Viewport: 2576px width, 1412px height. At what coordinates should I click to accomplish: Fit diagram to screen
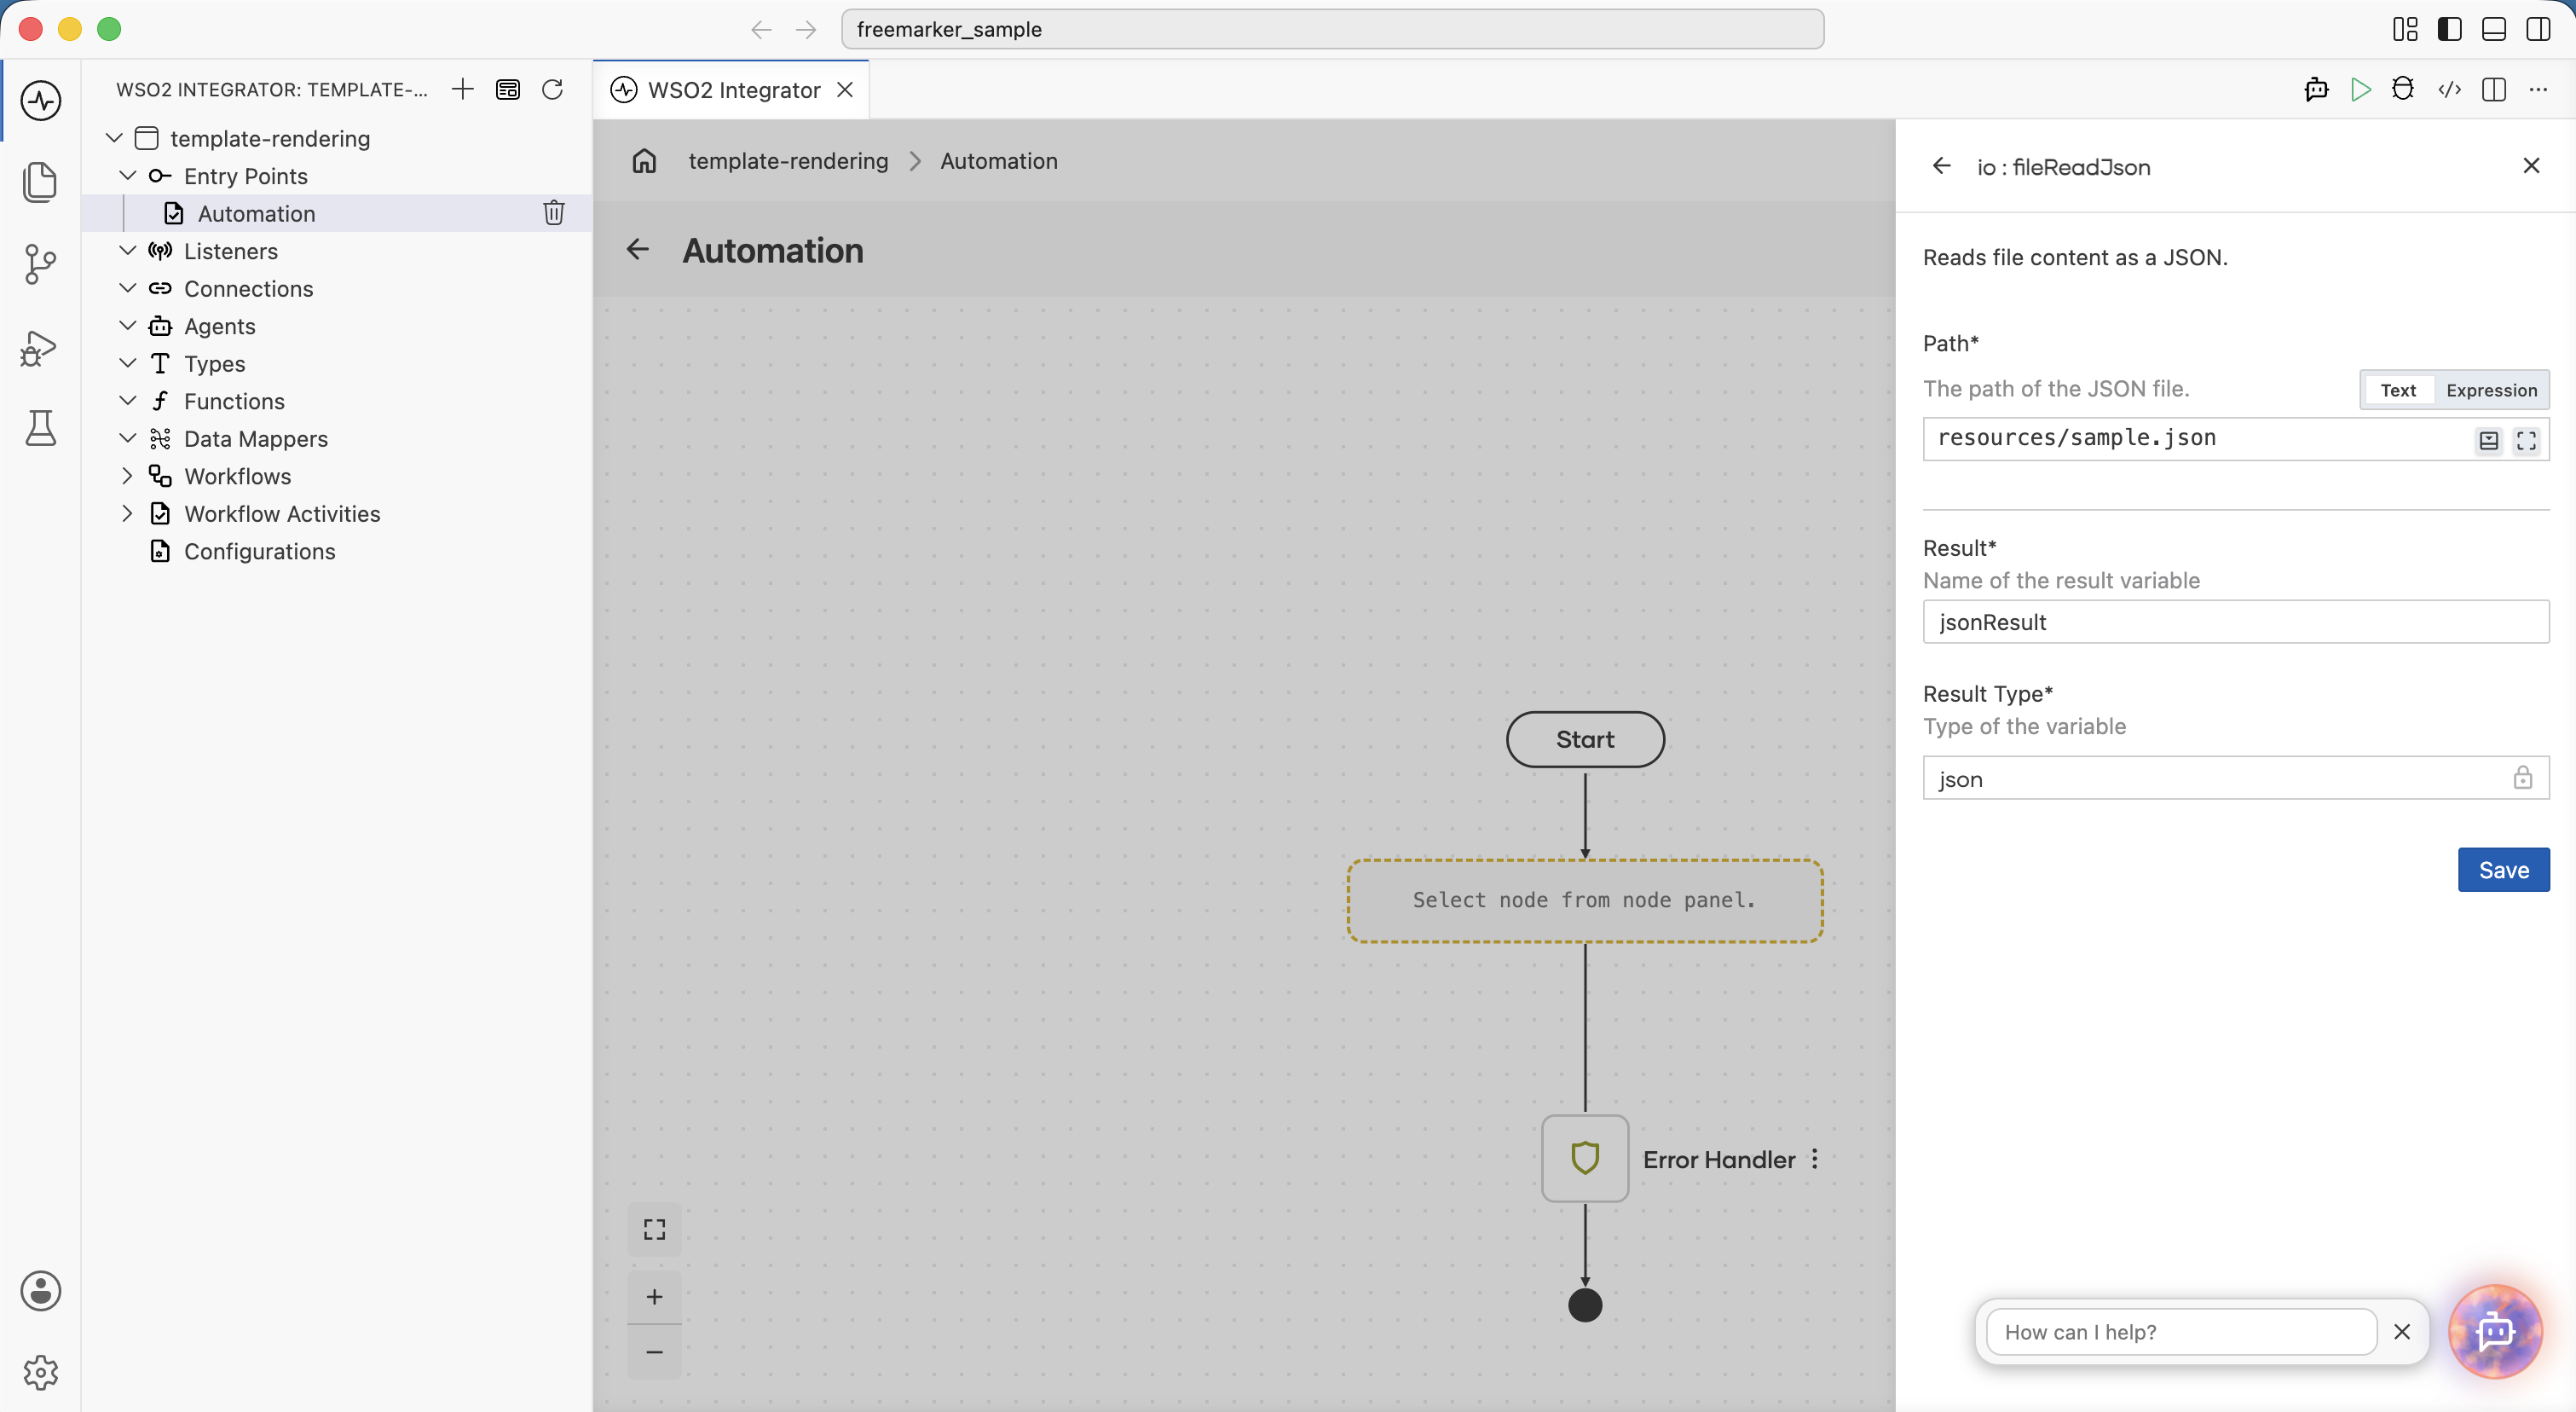pos(654,1229)
